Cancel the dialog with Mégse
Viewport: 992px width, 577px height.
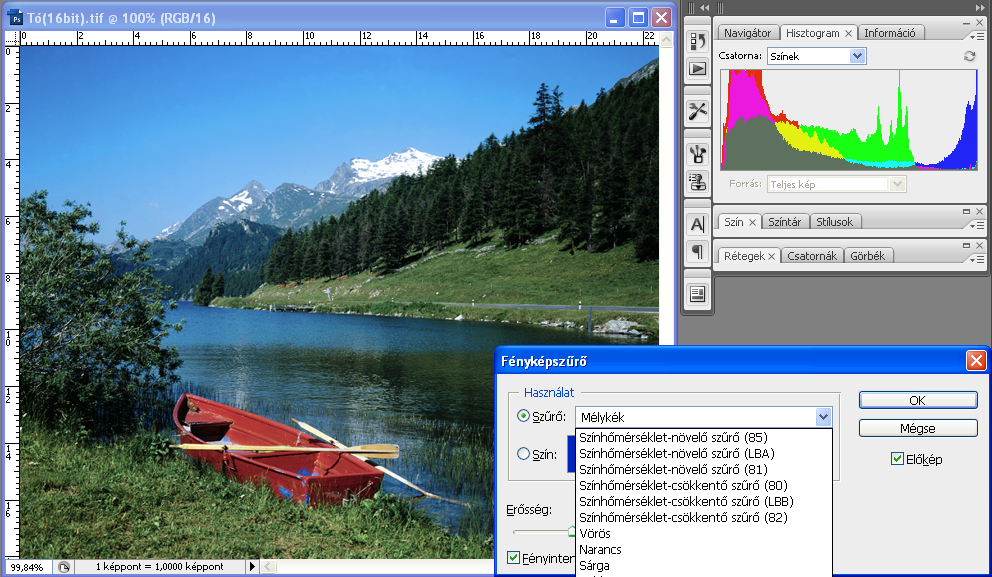pos(917,428)
